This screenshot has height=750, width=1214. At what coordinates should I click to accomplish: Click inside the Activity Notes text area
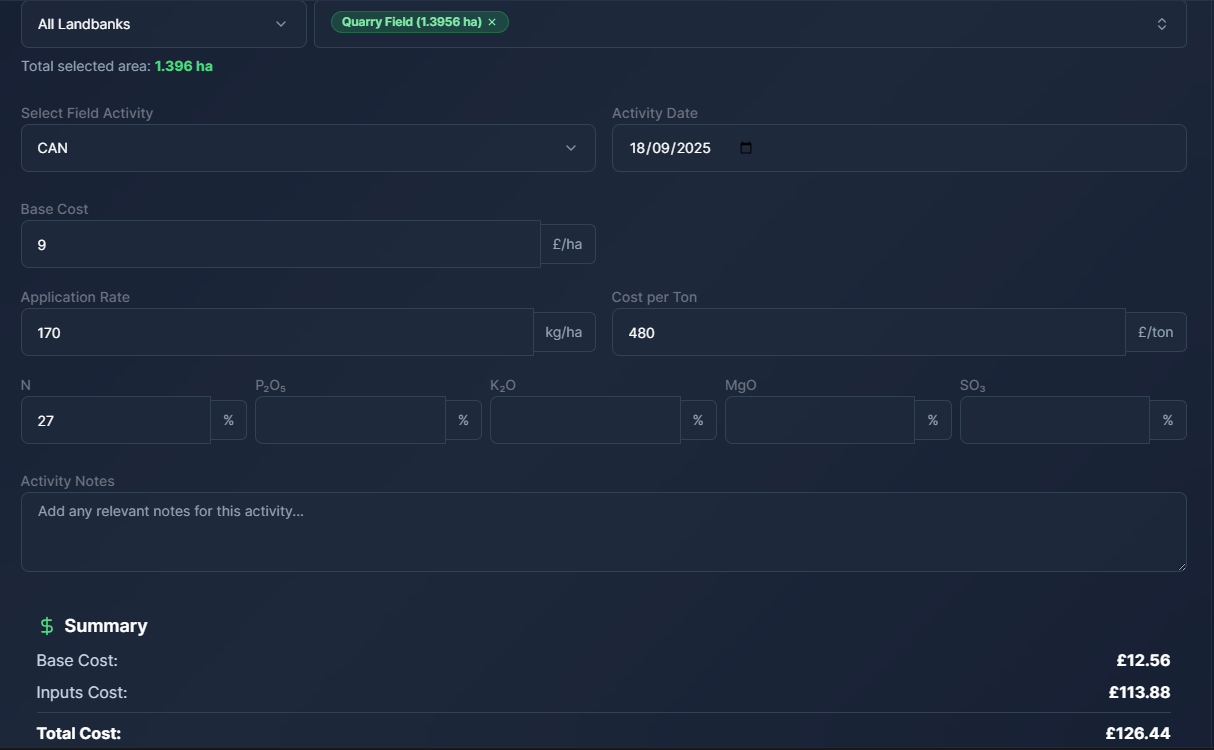click(x=603, y=532)
